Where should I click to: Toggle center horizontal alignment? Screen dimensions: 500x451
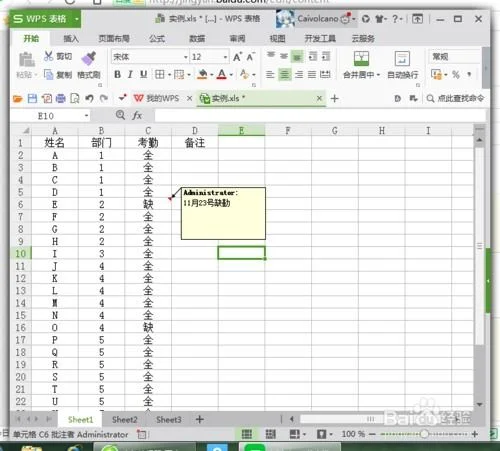[x=285, y=74]
